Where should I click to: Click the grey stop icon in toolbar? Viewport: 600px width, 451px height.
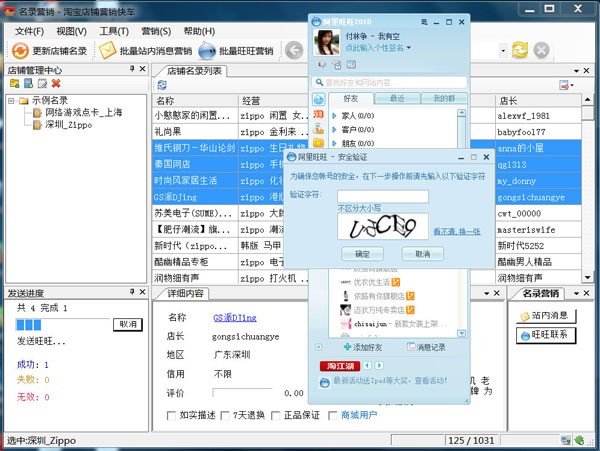[541, 50]
